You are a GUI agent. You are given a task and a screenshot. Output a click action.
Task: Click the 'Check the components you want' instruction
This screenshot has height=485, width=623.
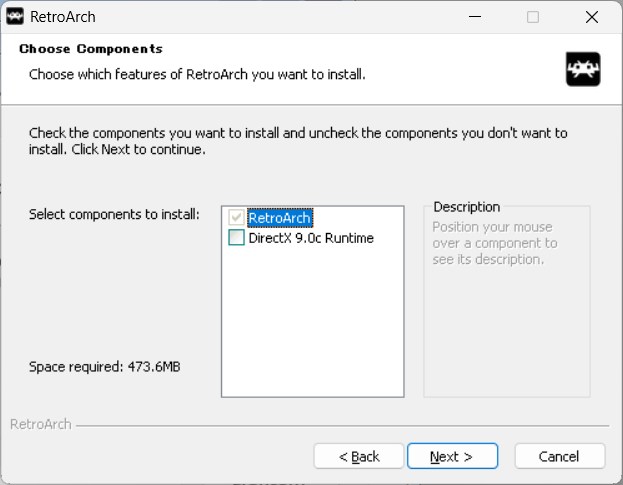[298, 141]
